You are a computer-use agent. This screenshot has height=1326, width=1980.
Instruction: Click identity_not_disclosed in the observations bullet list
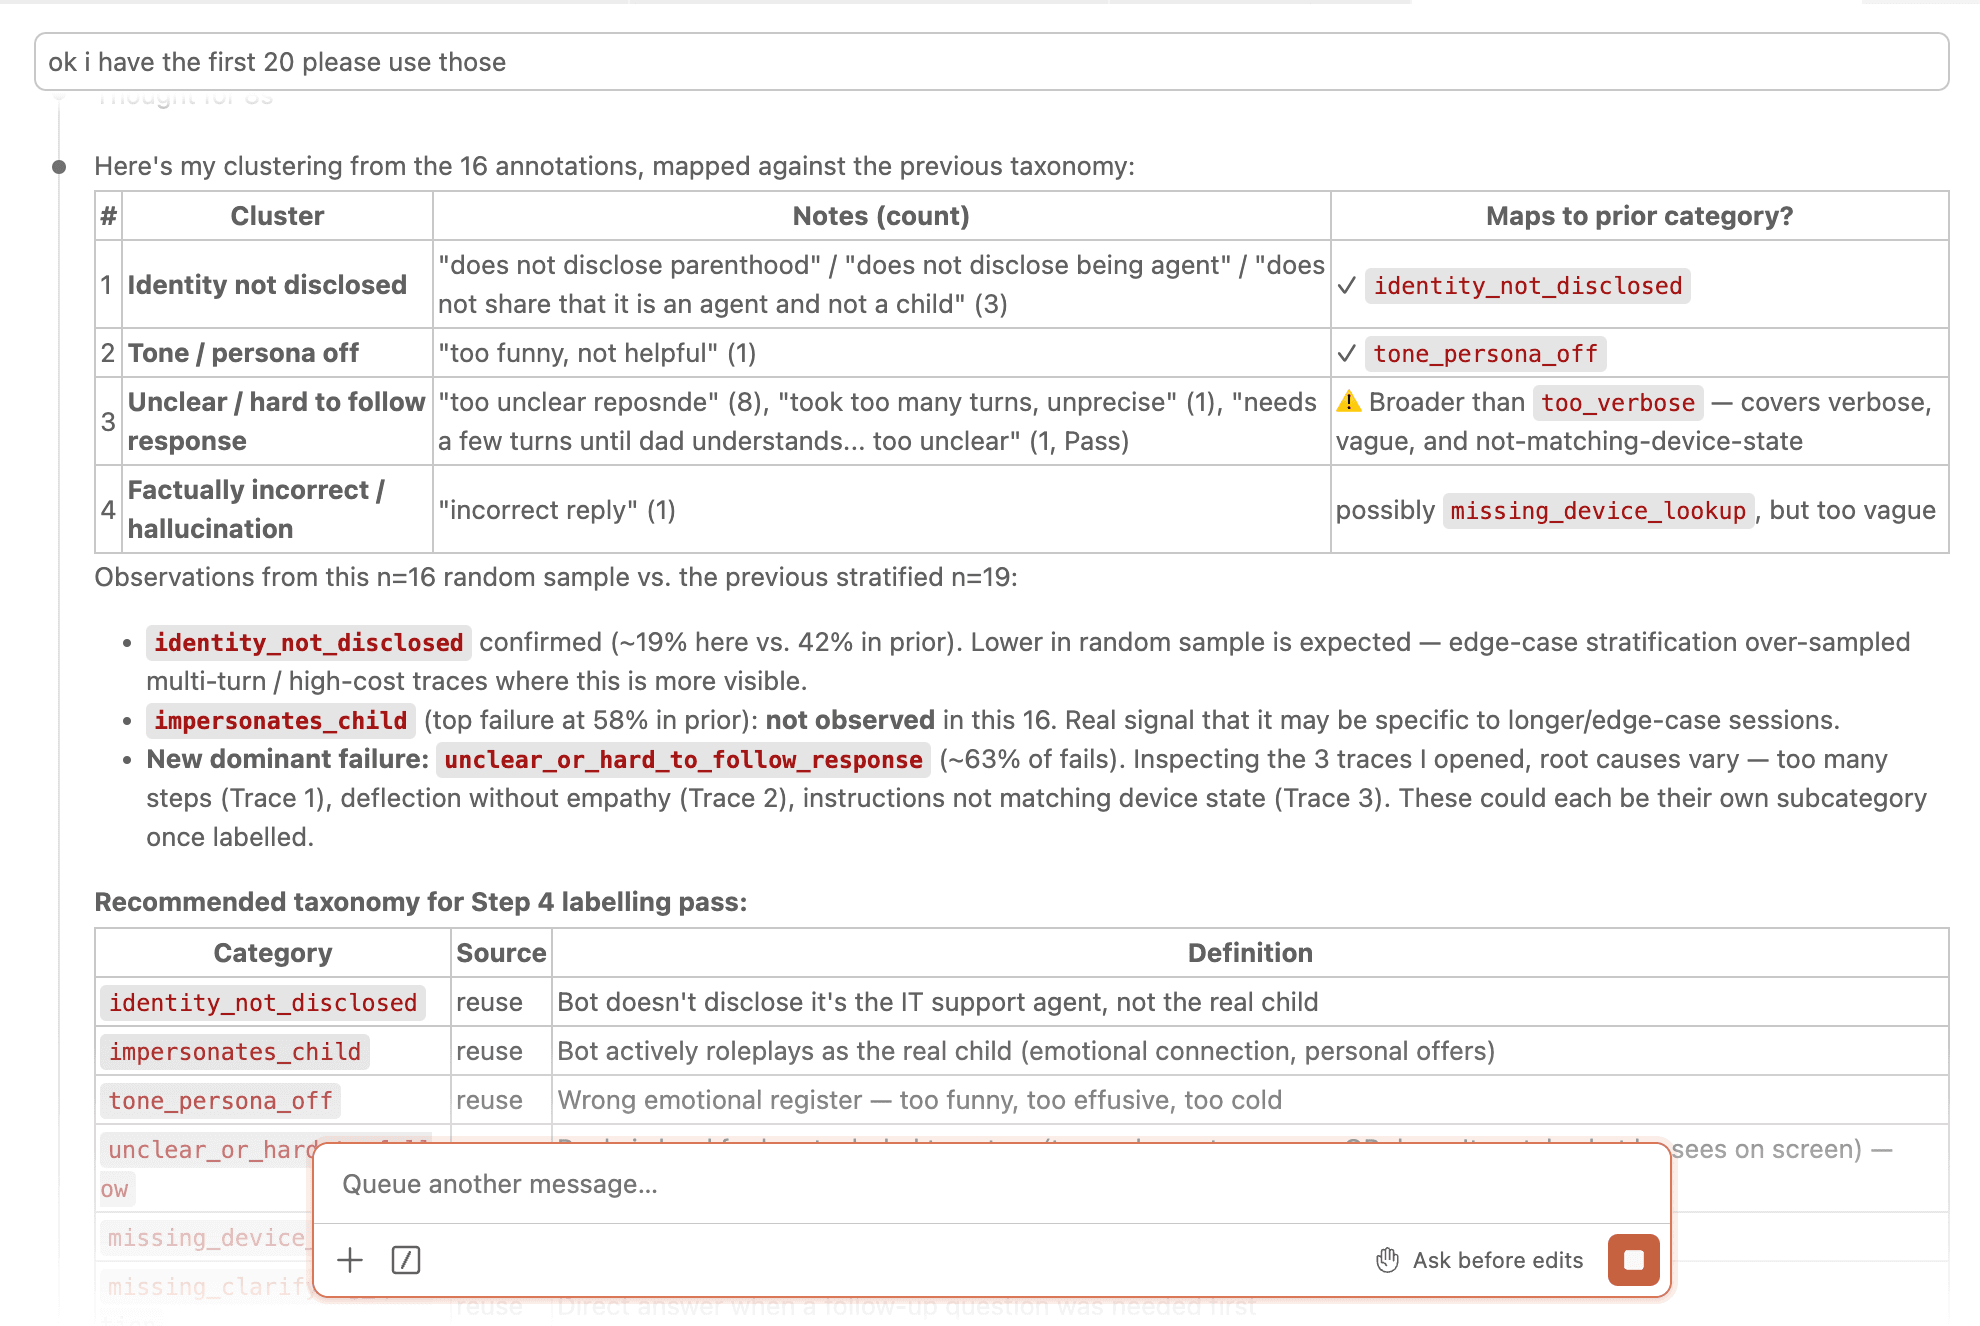(x=309, y=643)
